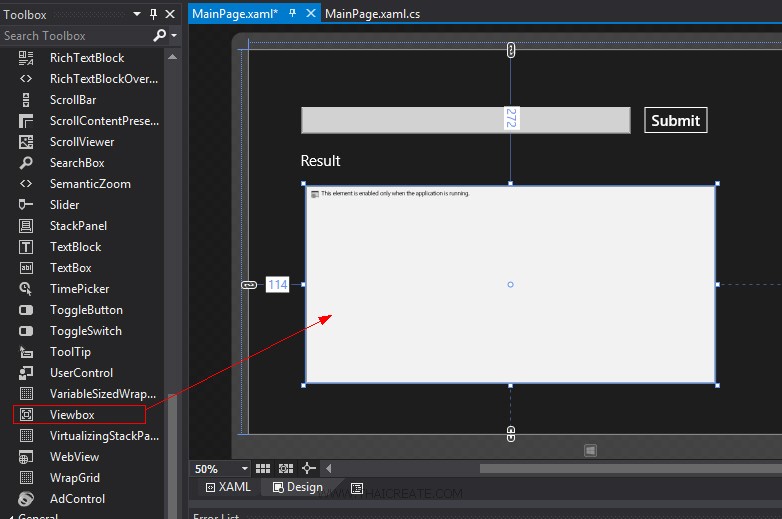This screenshot has width=782, height=519.
Task: Open the 50% zoom level dropdown
Action: point(245,468)
